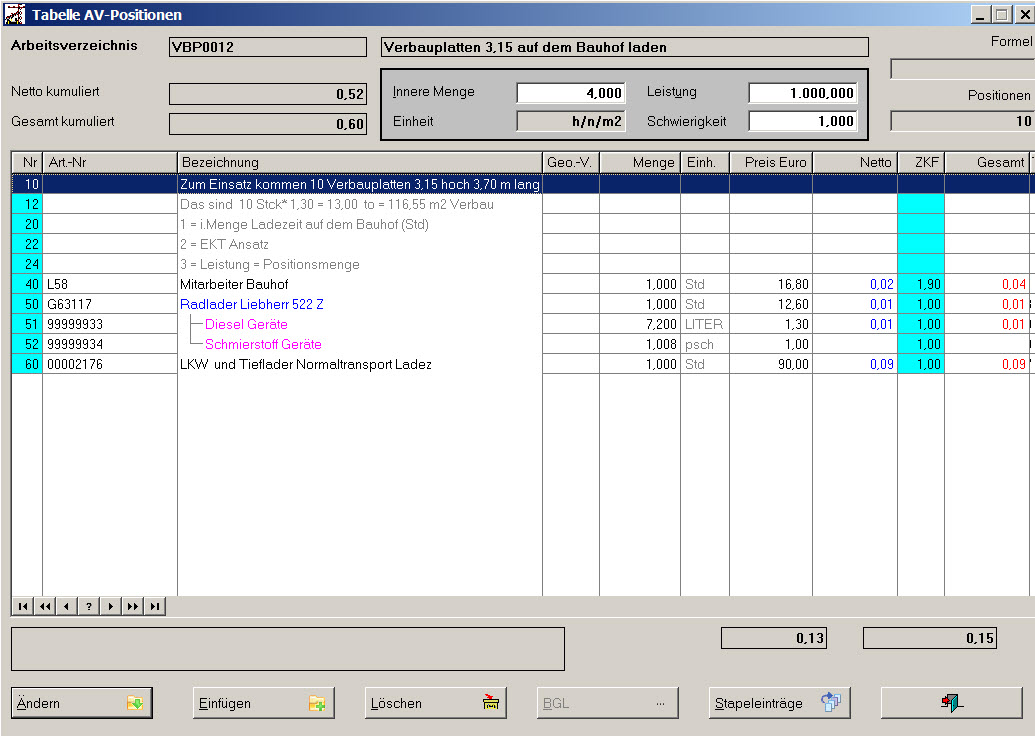Jump to first record navigation arrow
The image size is (1035, 736).
(x=22, y=606)
